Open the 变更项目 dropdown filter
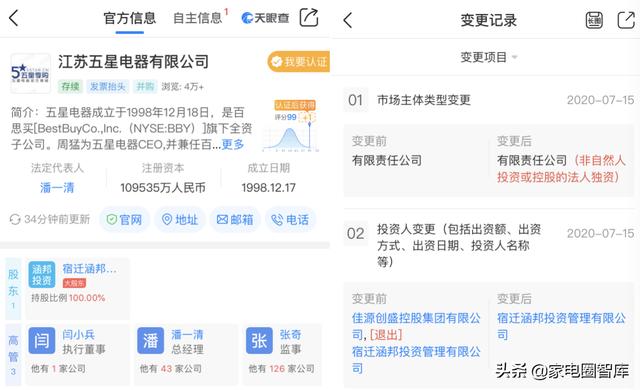The height and width of the screenshot is (390, 640). tap(489, 57)
